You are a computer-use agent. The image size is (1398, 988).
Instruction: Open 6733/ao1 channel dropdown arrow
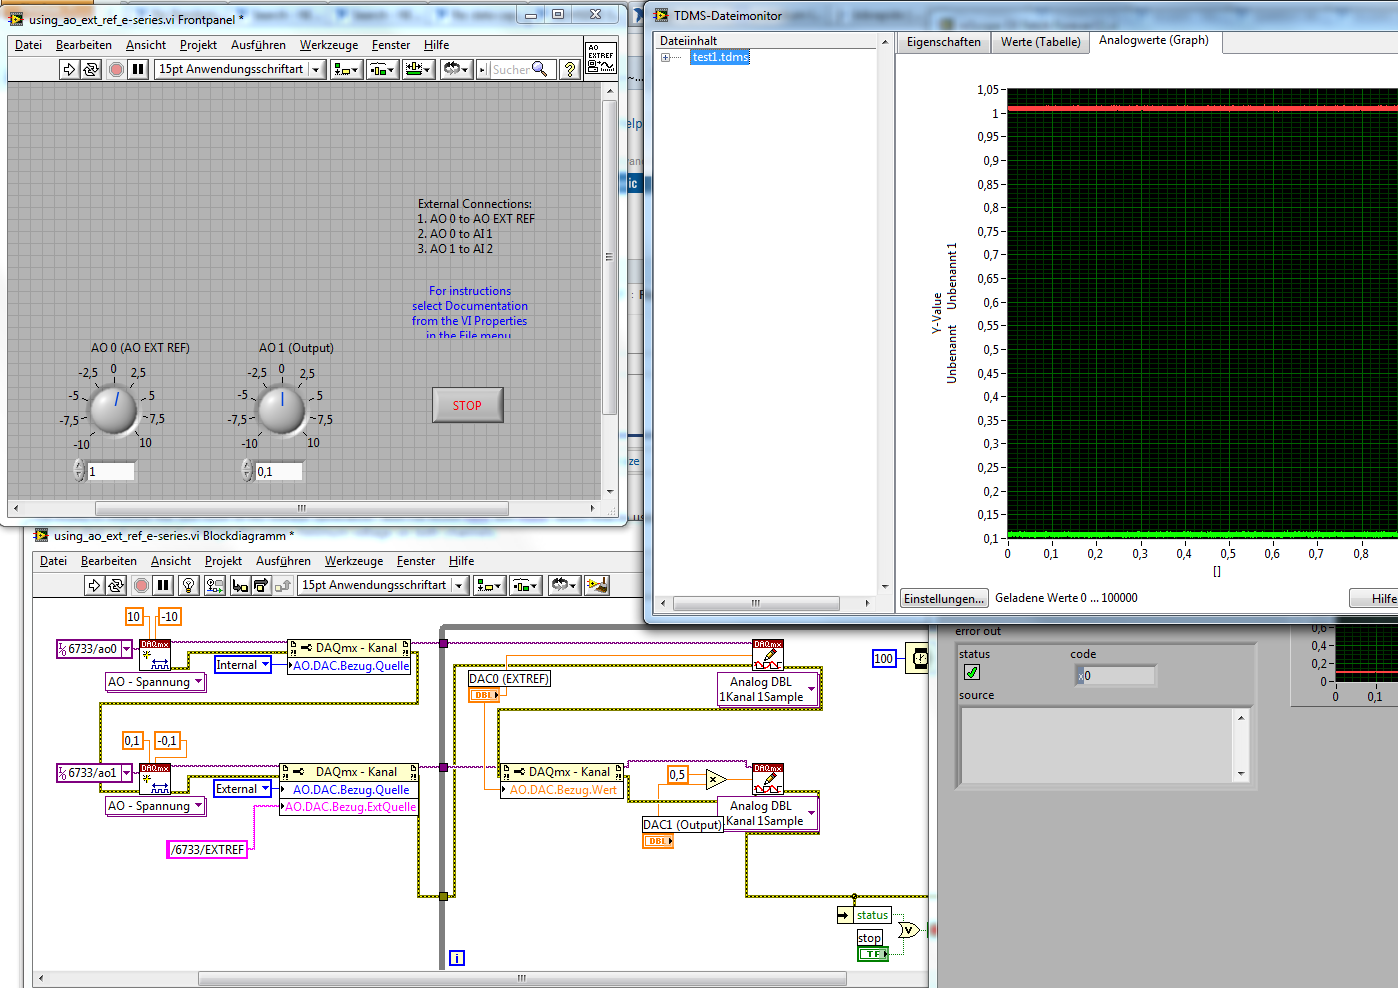click(127, 773)
